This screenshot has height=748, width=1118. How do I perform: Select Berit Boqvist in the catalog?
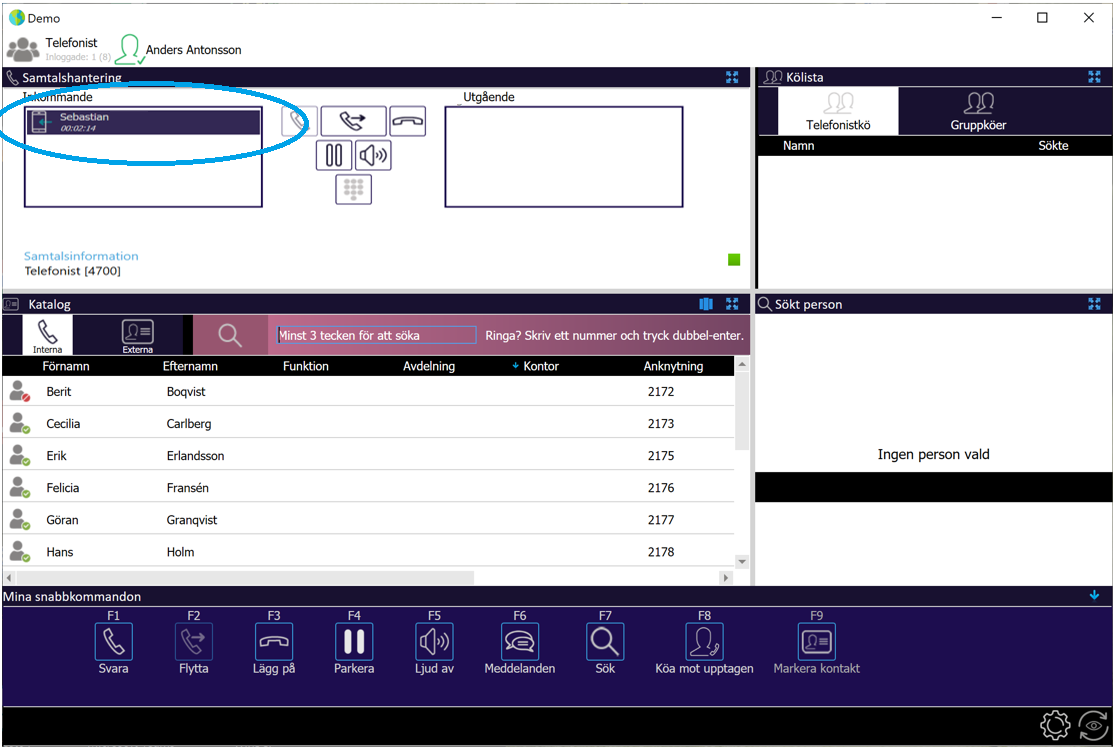tap(368, 391)
